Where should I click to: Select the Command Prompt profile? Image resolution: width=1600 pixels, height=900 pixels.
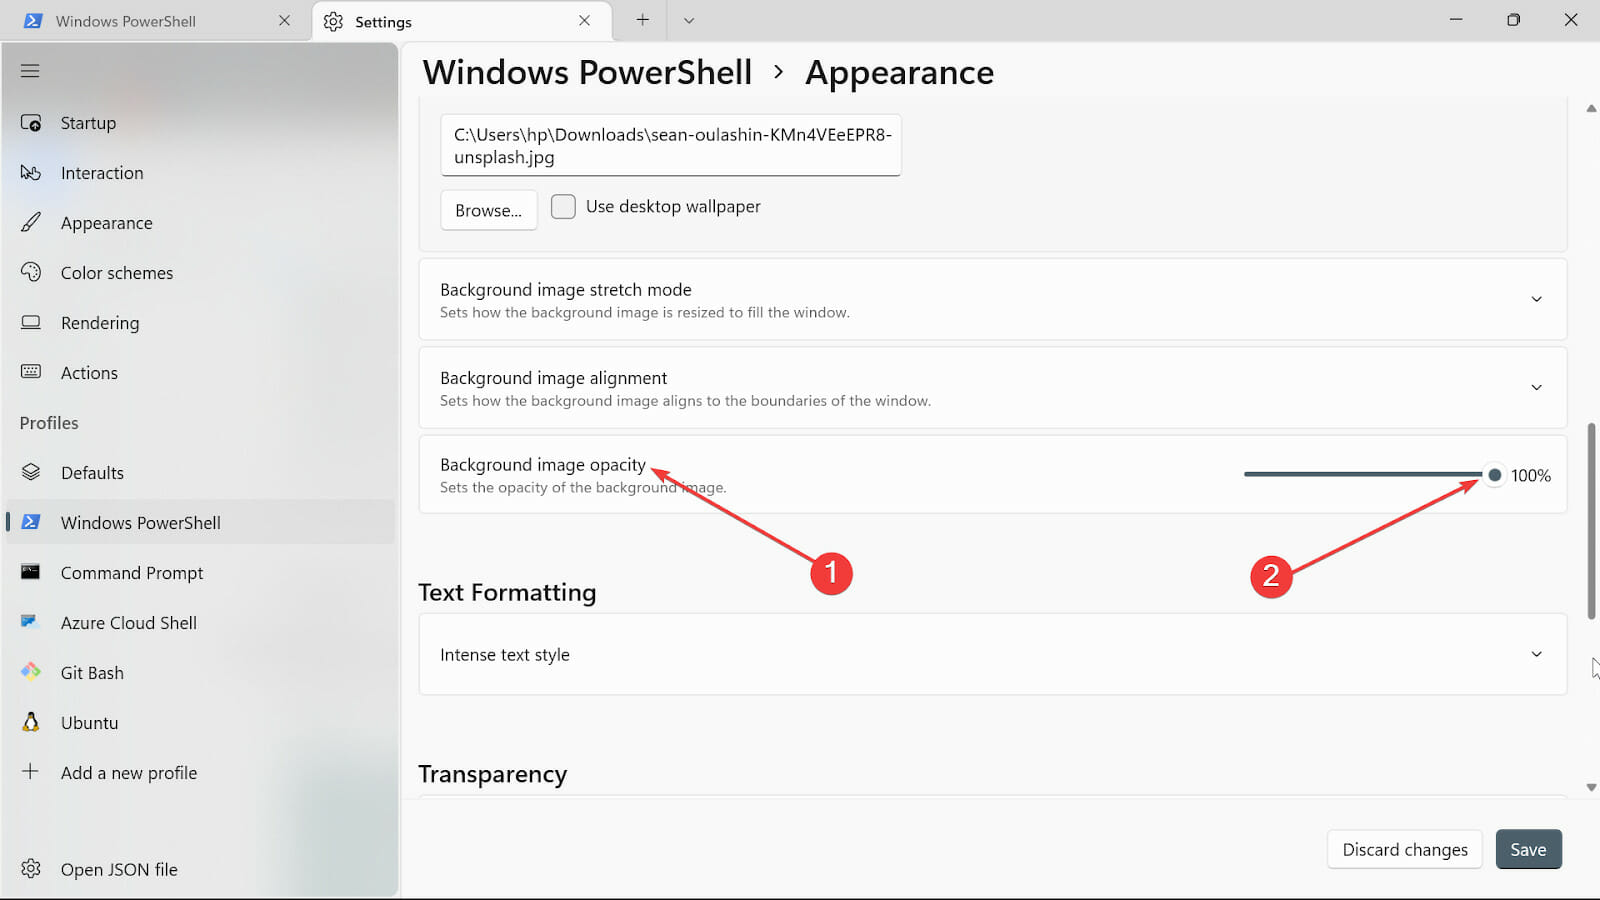coord(200,573)
